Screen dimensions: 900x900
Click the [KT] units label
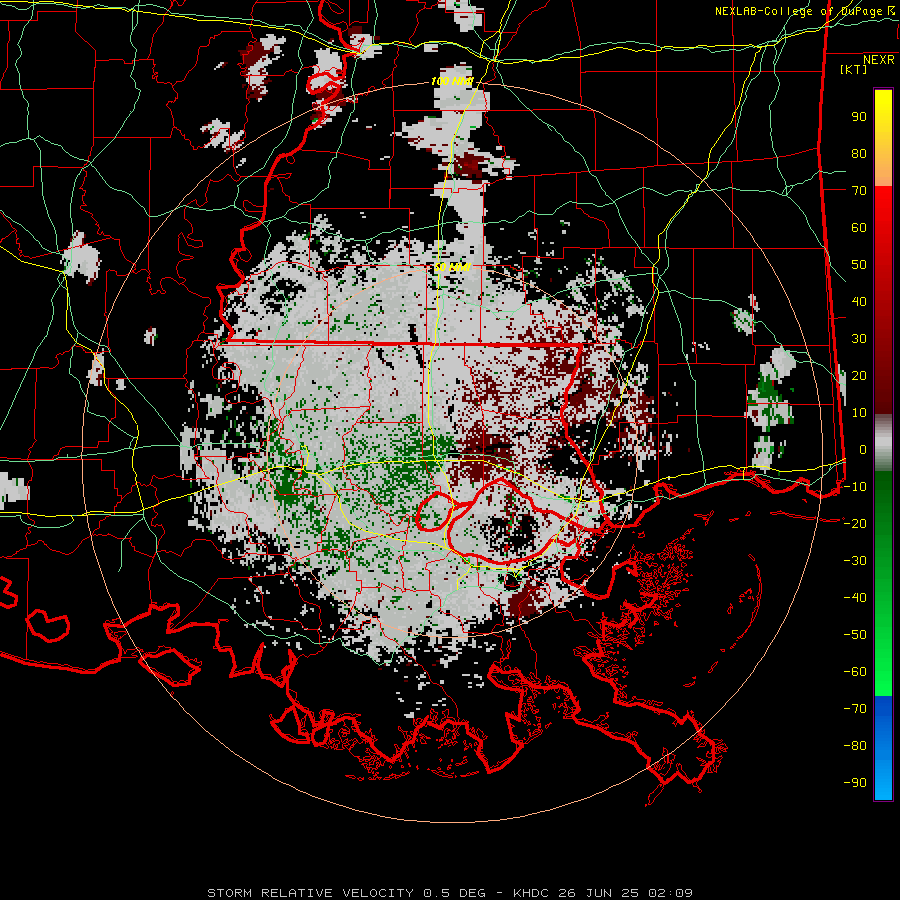point(853,70)
